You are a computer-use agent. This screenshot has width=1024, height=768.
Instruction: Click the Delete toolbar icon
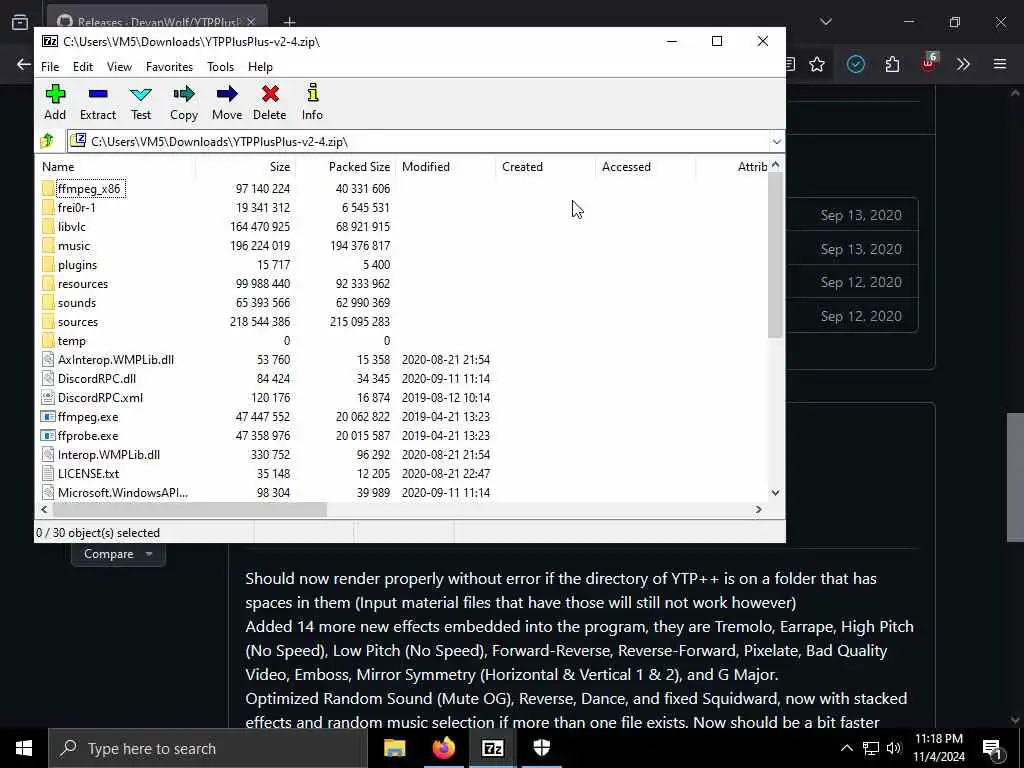point(270,102)
